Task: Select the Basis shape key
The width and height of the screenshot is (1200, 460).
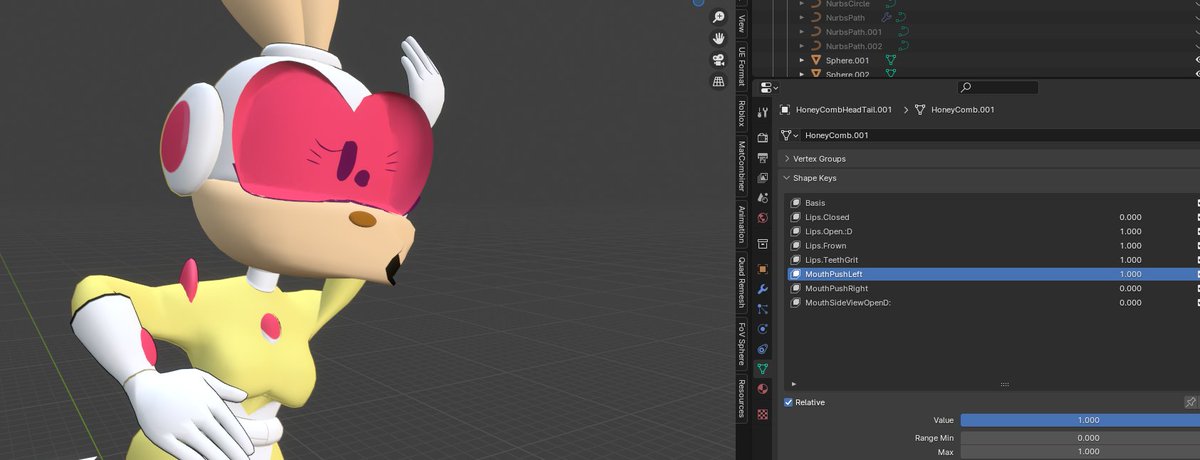Action: 990,203
